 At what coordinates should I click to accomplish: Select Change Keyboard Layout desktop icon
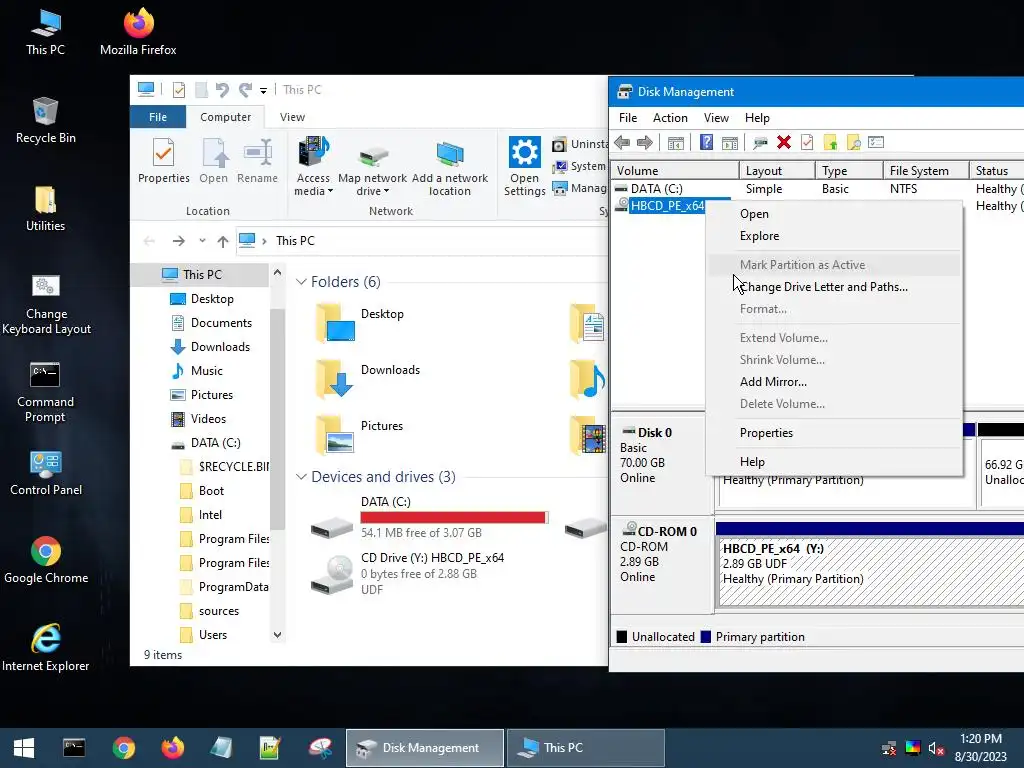[x=46, y=304]
